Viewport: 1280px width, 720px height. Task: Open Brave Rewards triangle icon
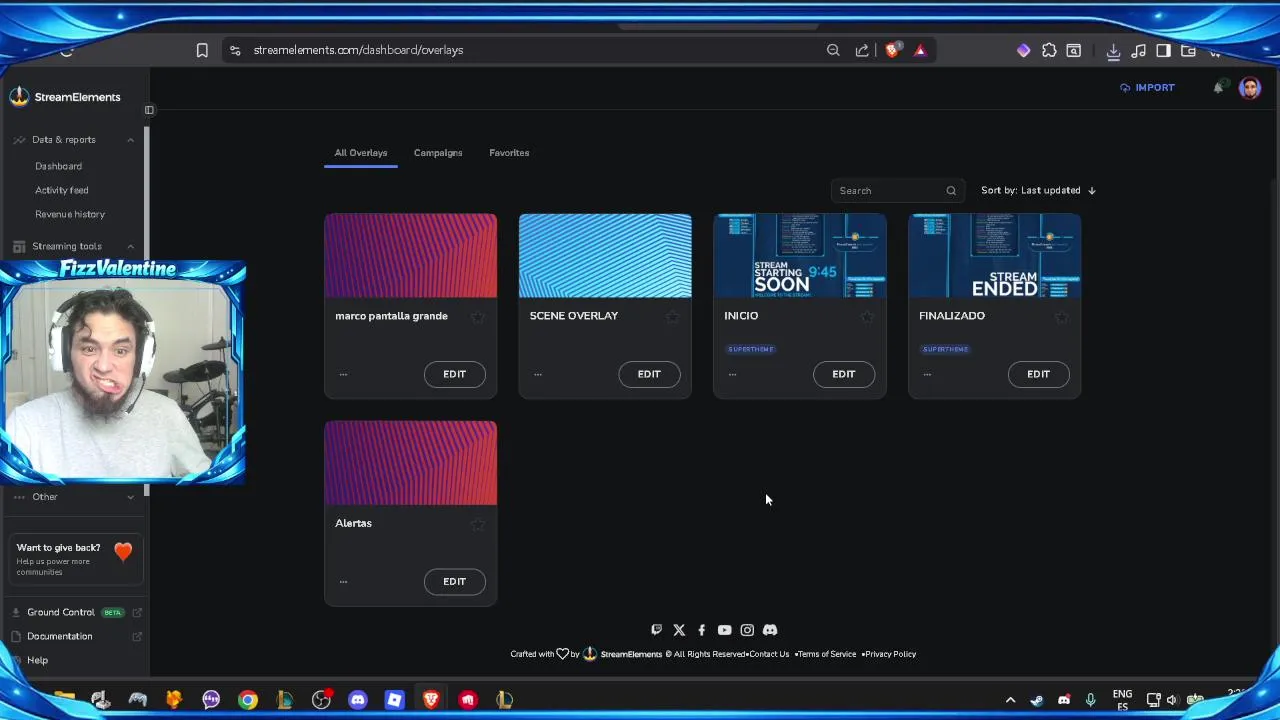pos(920,50)
